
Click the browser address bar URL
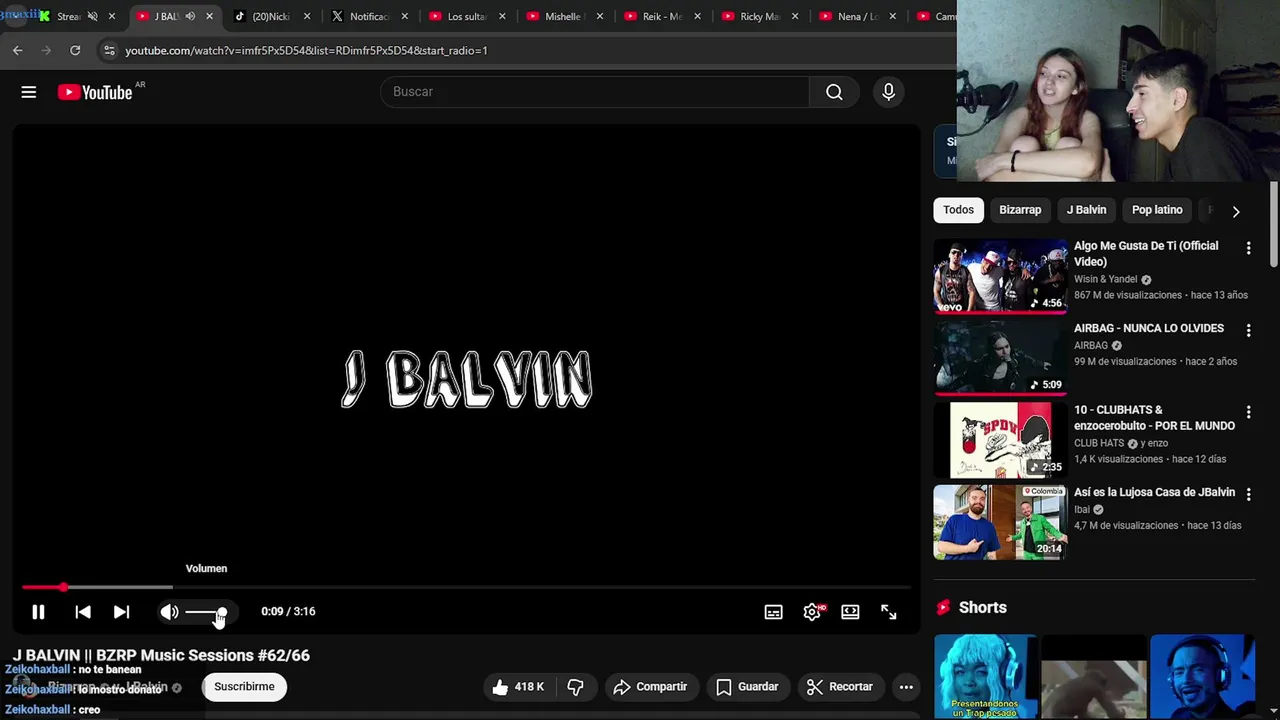(x=306, y=50)
